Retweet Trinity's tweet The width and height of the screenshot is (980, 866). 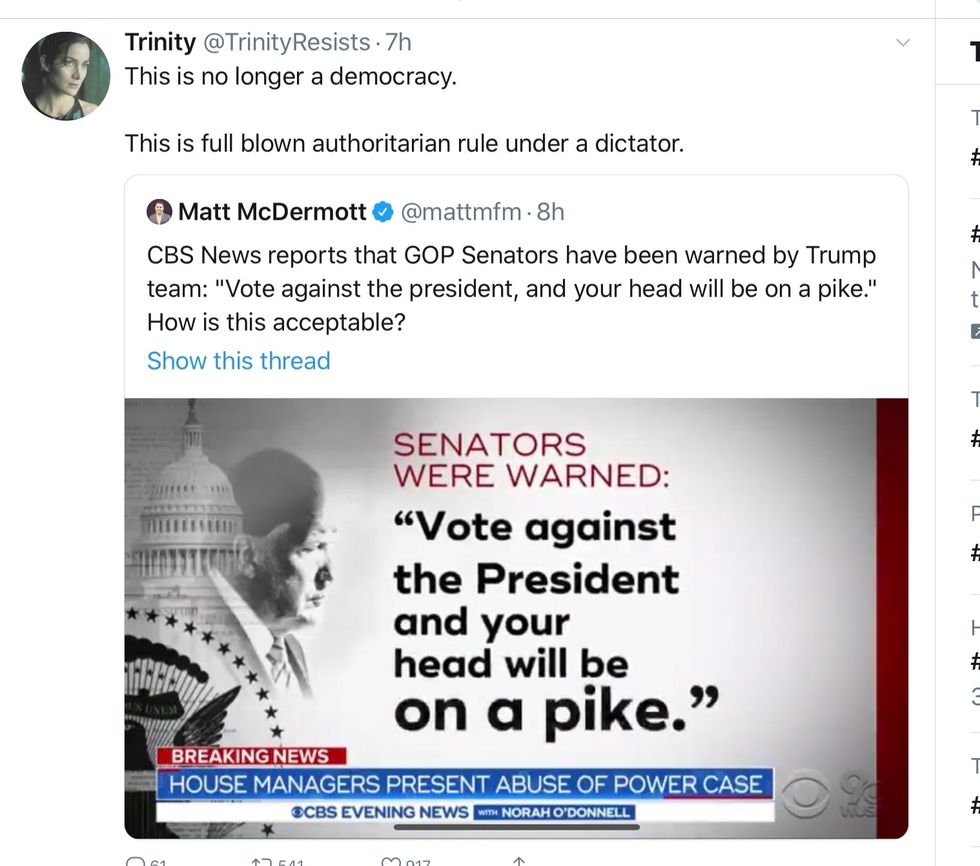(x=263, y=862)
